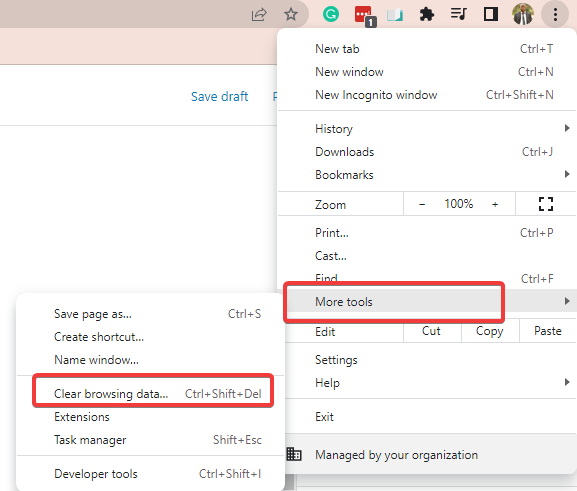The height and width of the screenshot is (491, 577).
Task: Decrease zoom with minus button
Action: (422, 204)
